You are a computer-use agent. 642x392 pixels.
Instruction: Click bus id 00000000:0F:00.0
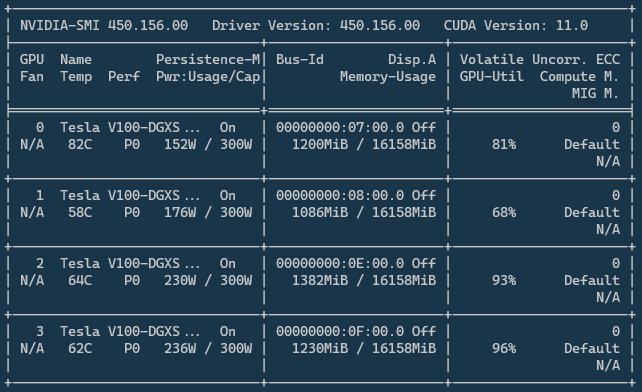[x=340, y=331]
